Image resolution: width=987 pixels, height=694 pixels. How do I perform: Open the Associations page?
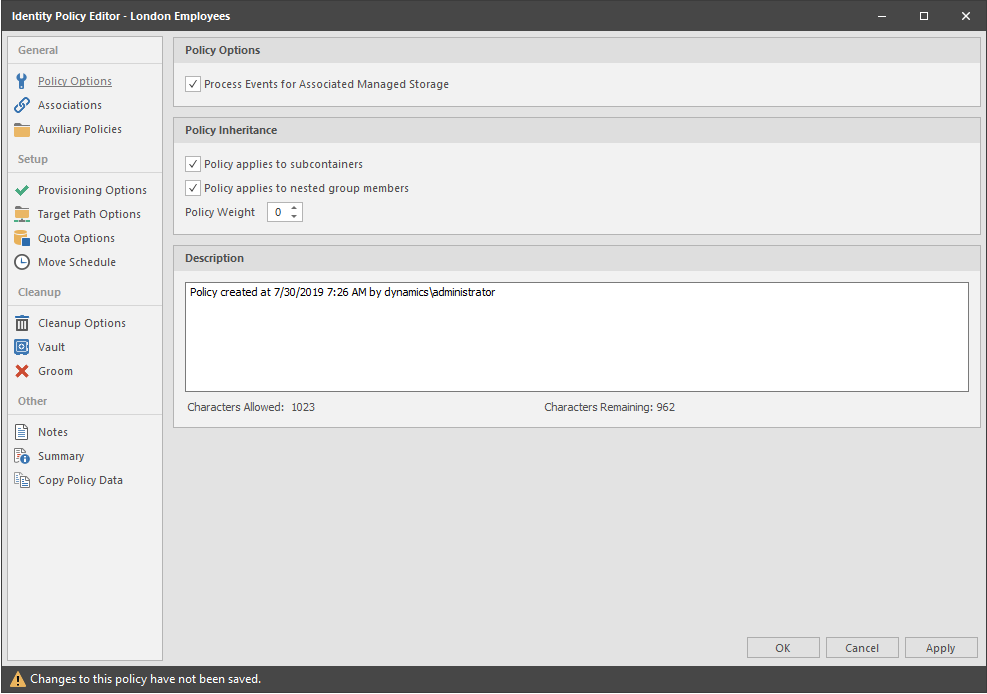pyautogui.click(x=69, y=104)
